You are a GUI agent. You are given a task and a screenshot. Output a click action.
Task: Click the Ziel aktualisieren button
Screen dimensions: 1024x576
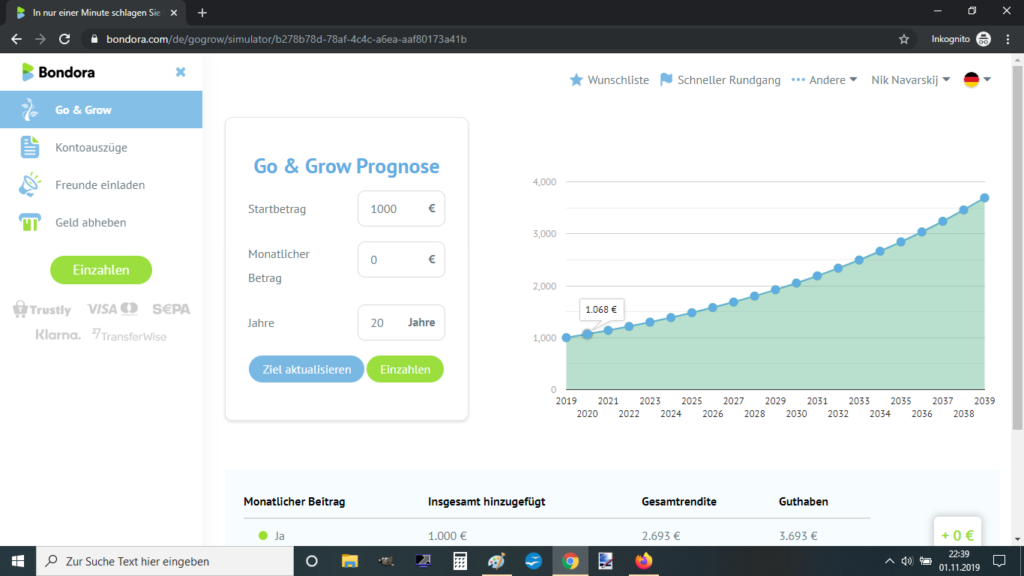click(306, 369)
